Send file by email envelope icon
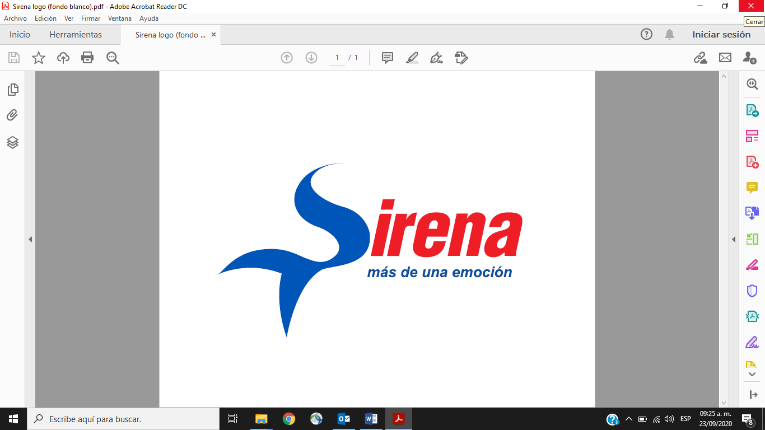 coord(726,58)
